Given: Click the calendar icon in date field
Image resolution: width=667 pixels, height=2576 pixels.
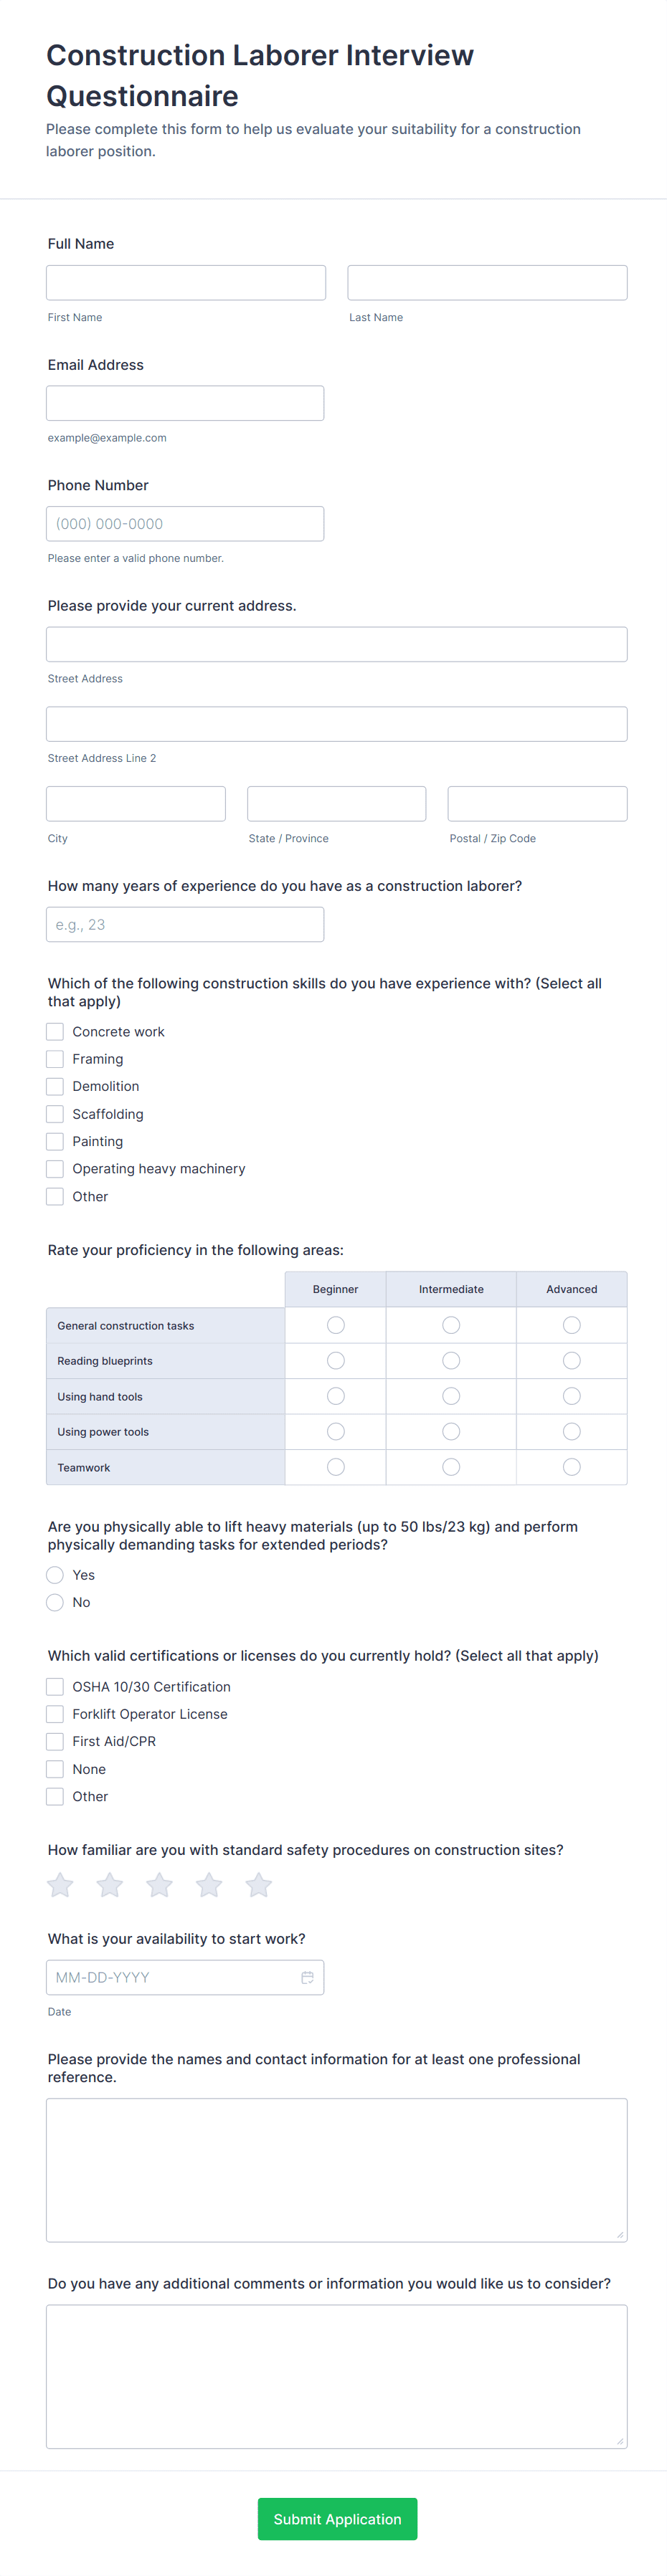Looking at the screenshot, I should click(307, 1977).
